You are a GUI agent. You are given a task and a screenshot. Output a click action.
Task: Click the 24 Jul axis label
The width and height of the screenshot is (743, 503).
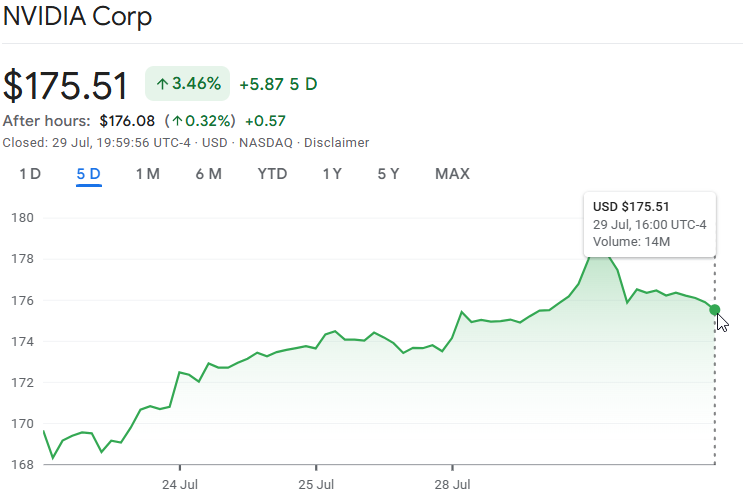[x=180, y=485]
